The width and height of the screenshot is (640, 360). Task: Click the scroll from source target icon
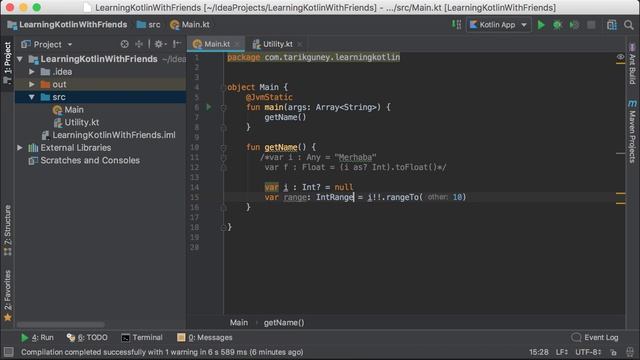(124, 44)
